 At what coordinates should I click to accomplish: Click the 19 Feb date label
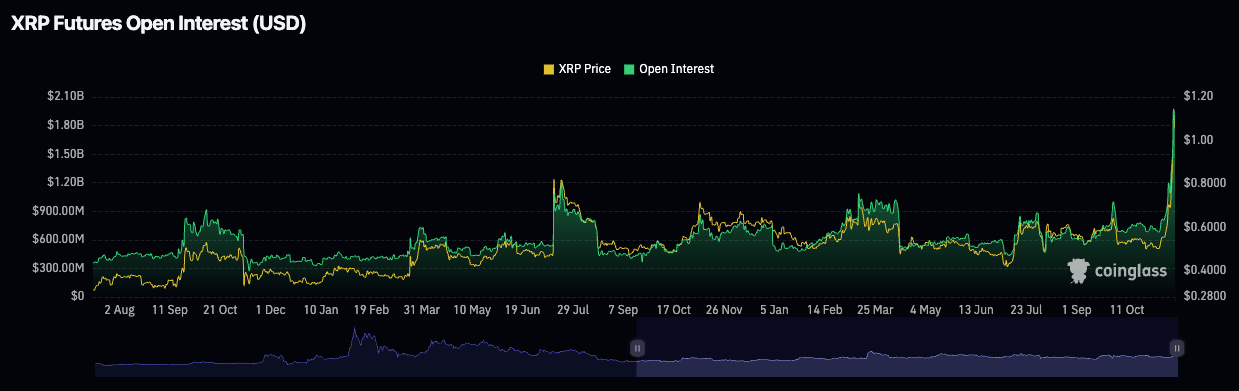(371, 311)
